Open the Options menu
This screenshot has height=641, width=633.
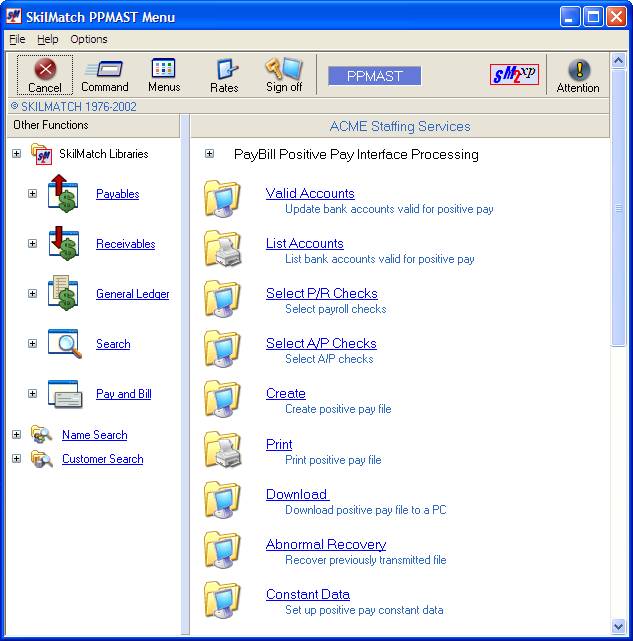89,39
